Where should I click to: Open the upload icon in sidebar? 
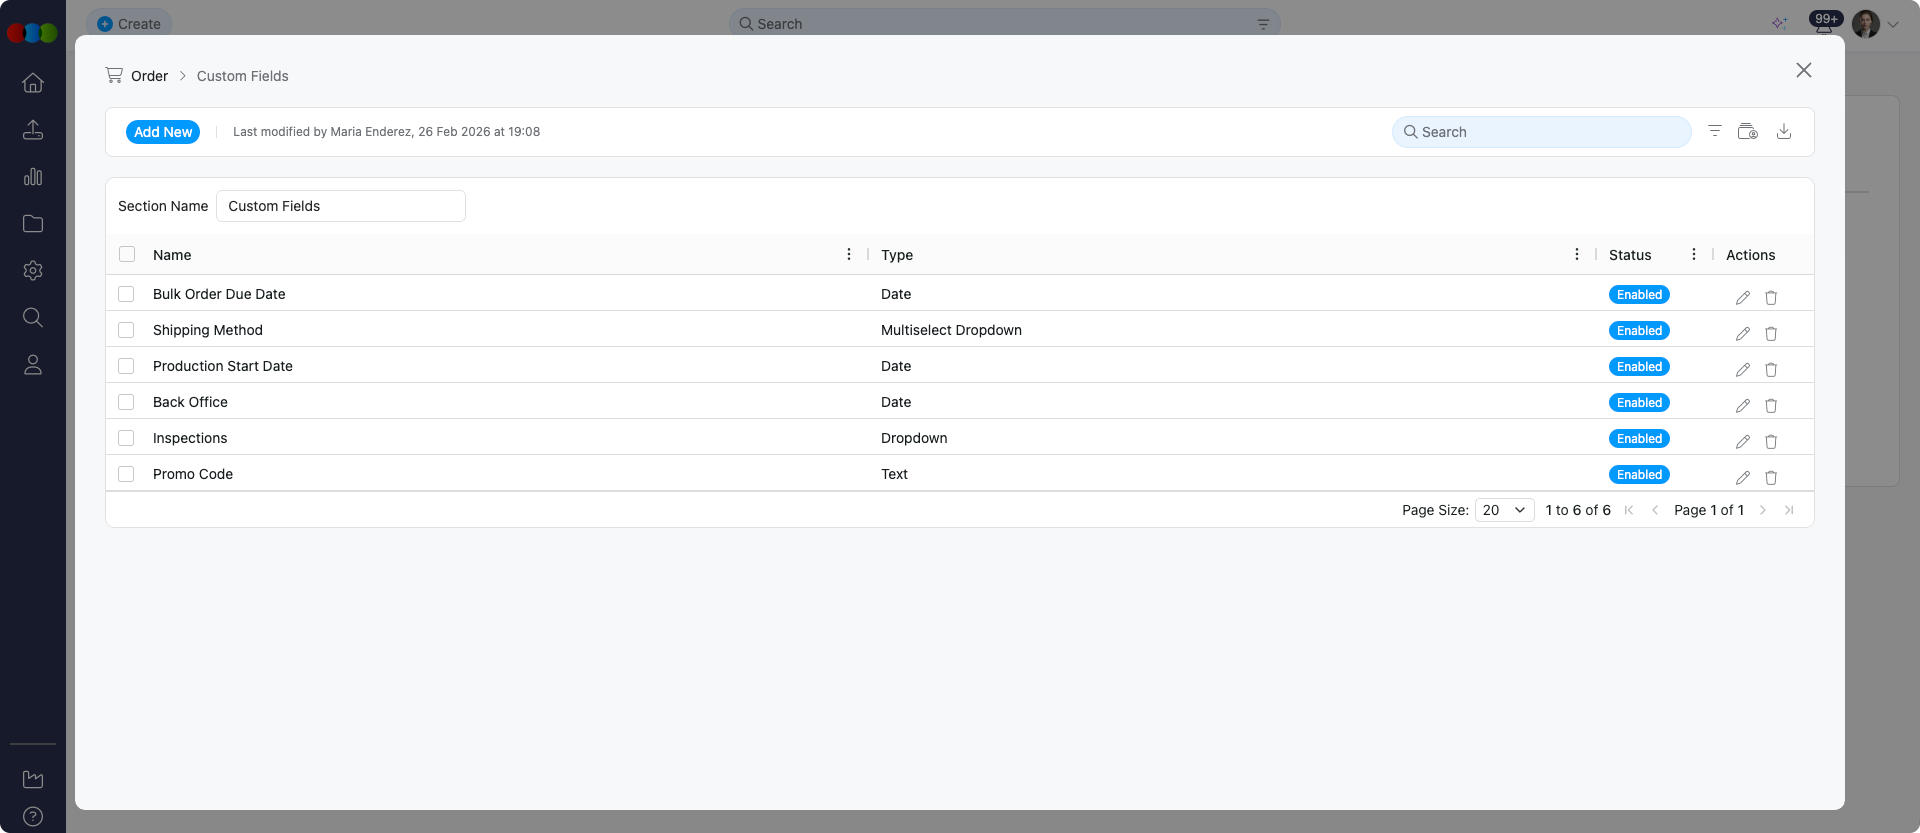click(x=33, y=130)
